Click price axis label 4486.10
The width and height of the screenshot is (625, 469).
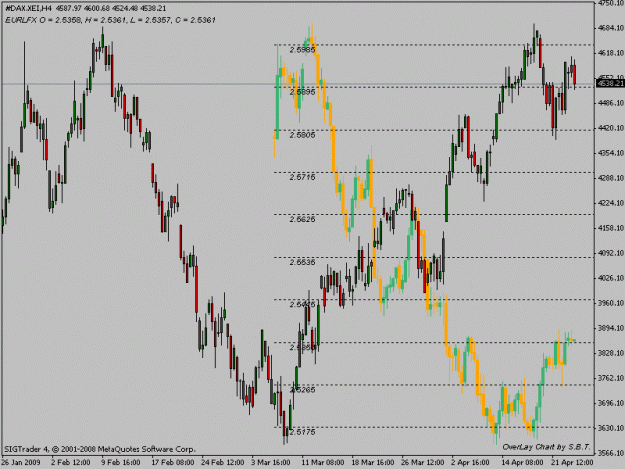[x=611, y=103]
